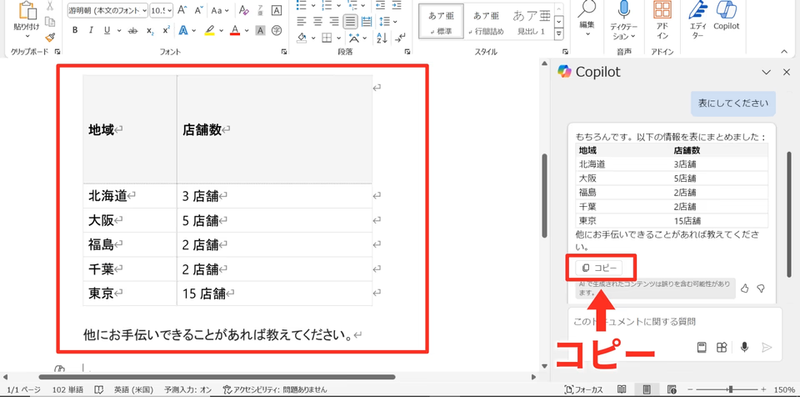Thumbs up the Copilot response

click(x=744, y=288)
